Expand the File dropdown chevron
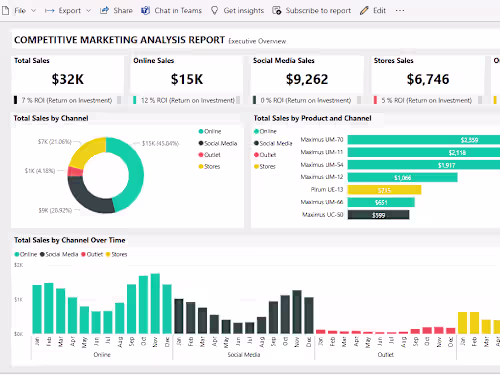Image resolution: width=500 pixels, height=375 pixels. pos(33,11)
